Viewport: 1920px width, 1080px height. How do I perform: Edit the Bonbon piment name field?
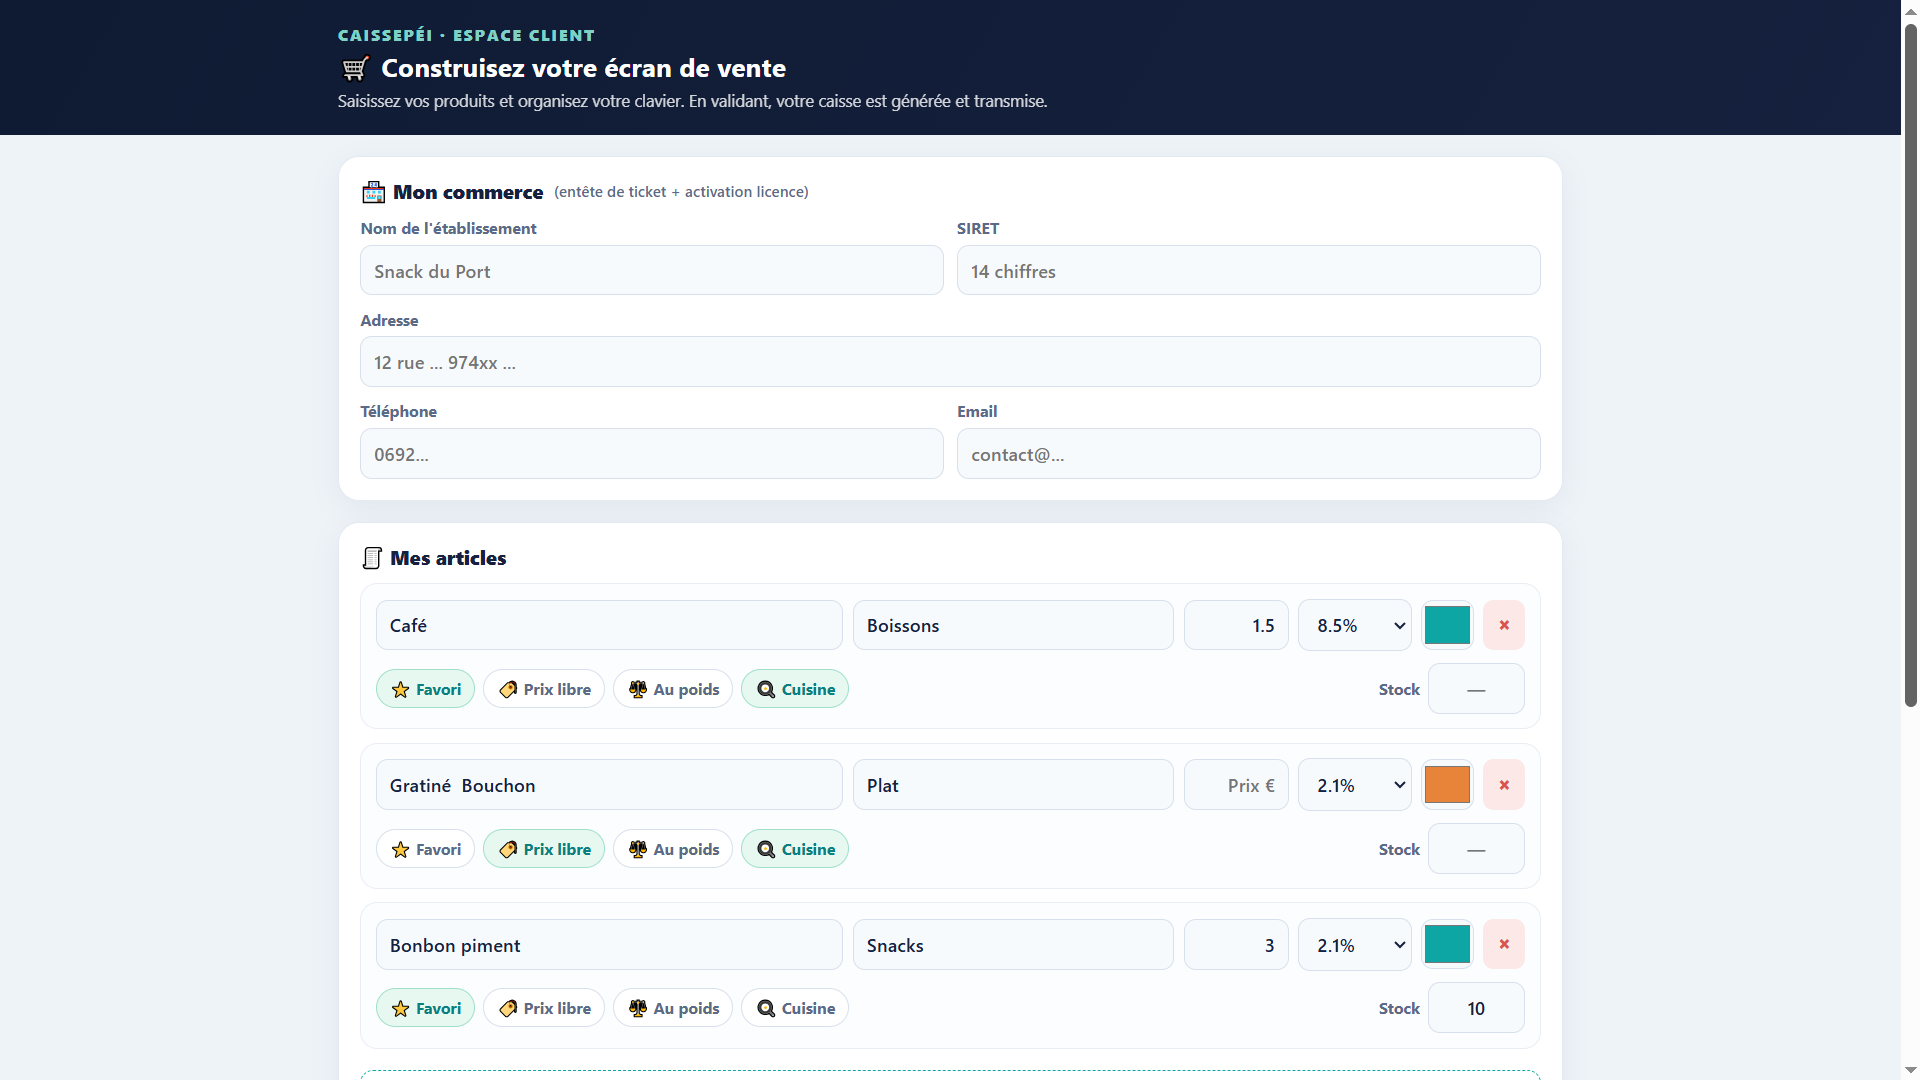(609, 944)
